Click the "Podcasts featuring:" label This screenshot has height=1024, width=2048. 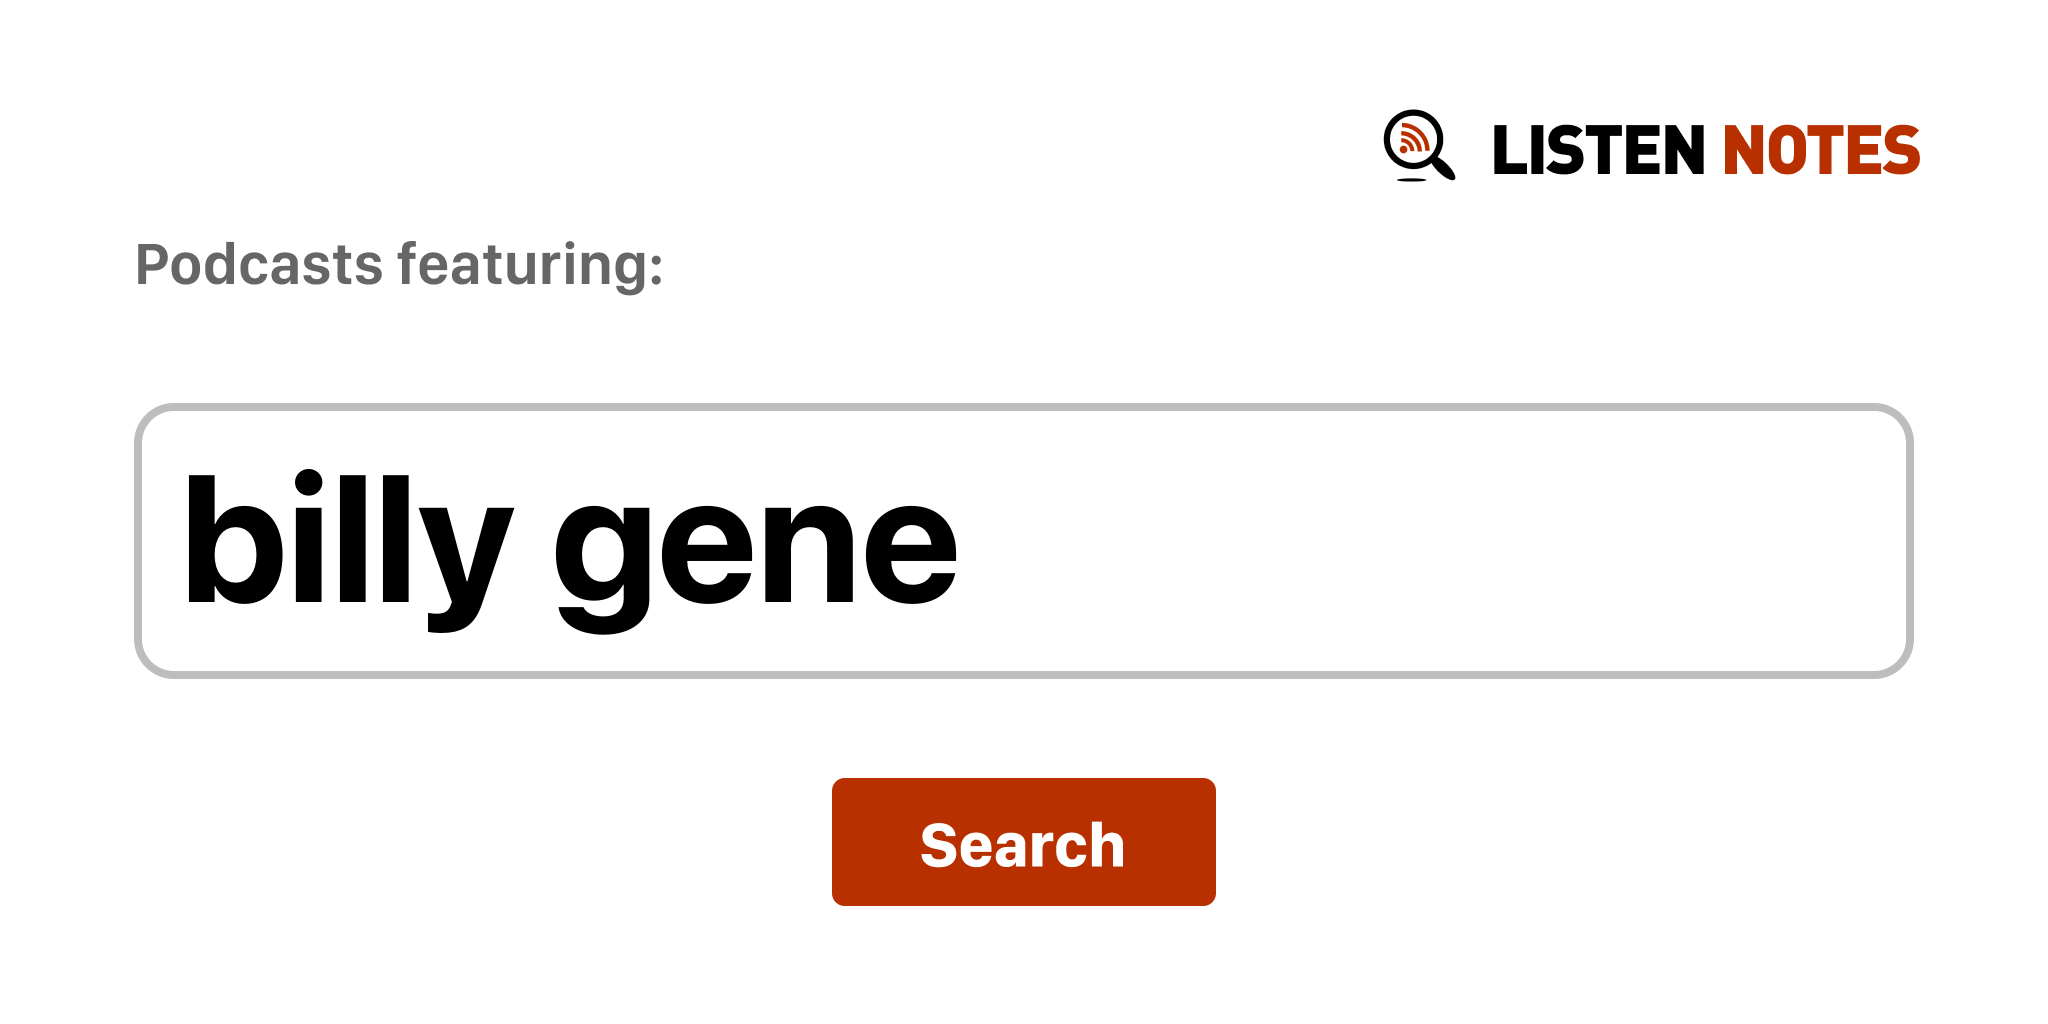399,265
